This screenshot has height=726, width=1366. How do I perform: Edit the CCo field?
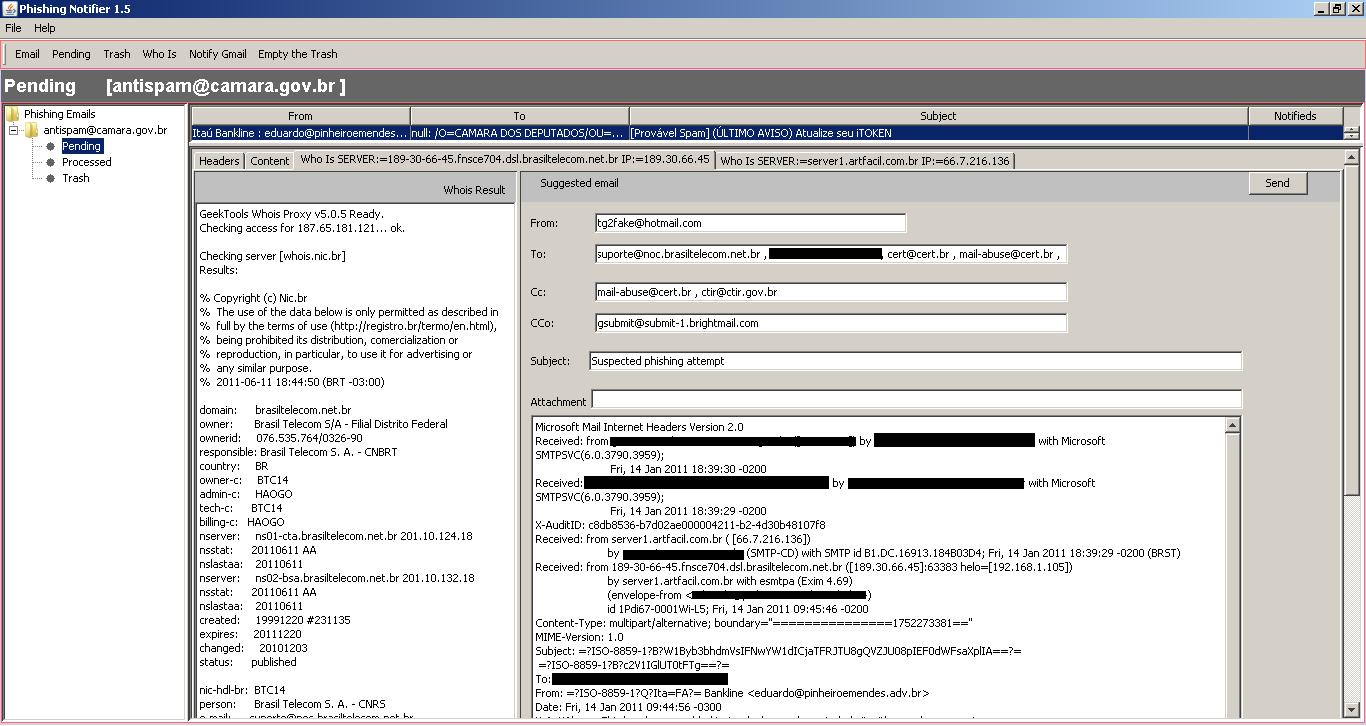pyautogui.click(x=830, y=323)
